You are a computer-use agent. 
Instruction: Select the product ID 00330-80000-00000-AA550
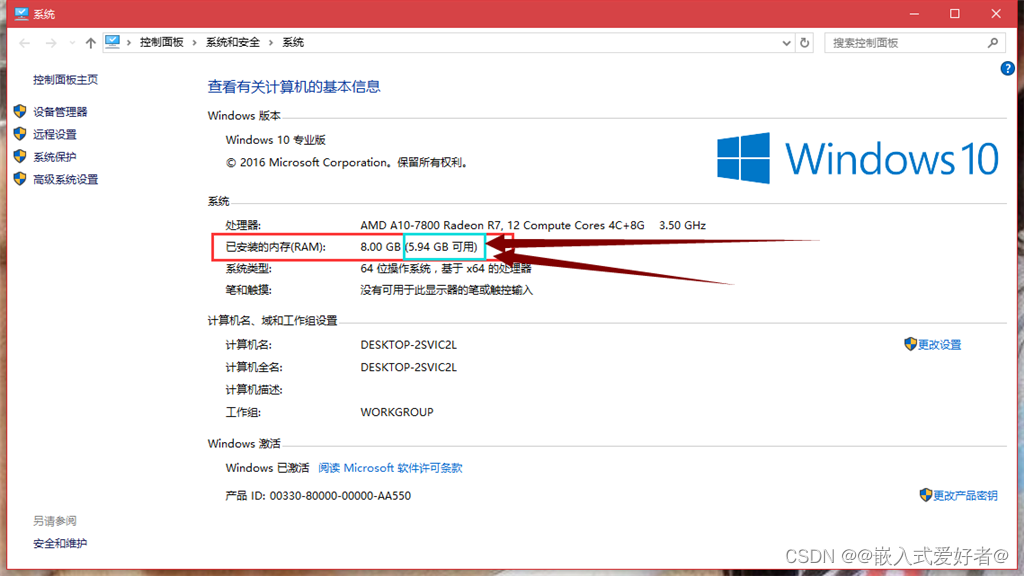[340, 496]
